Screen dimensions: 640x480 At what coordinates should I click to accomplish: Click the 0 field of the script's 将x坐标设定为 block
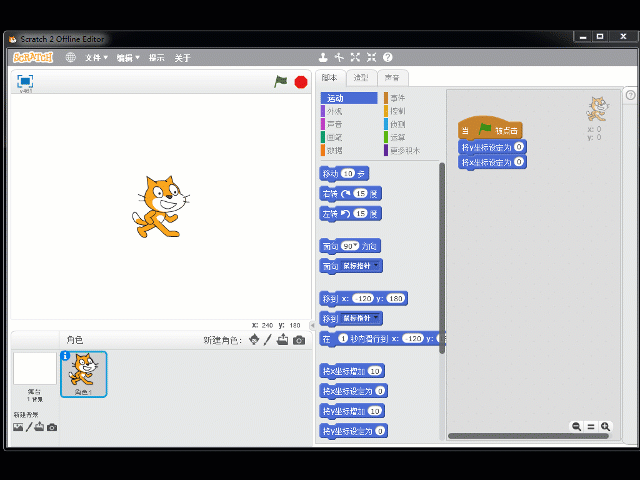click(518, 162)
